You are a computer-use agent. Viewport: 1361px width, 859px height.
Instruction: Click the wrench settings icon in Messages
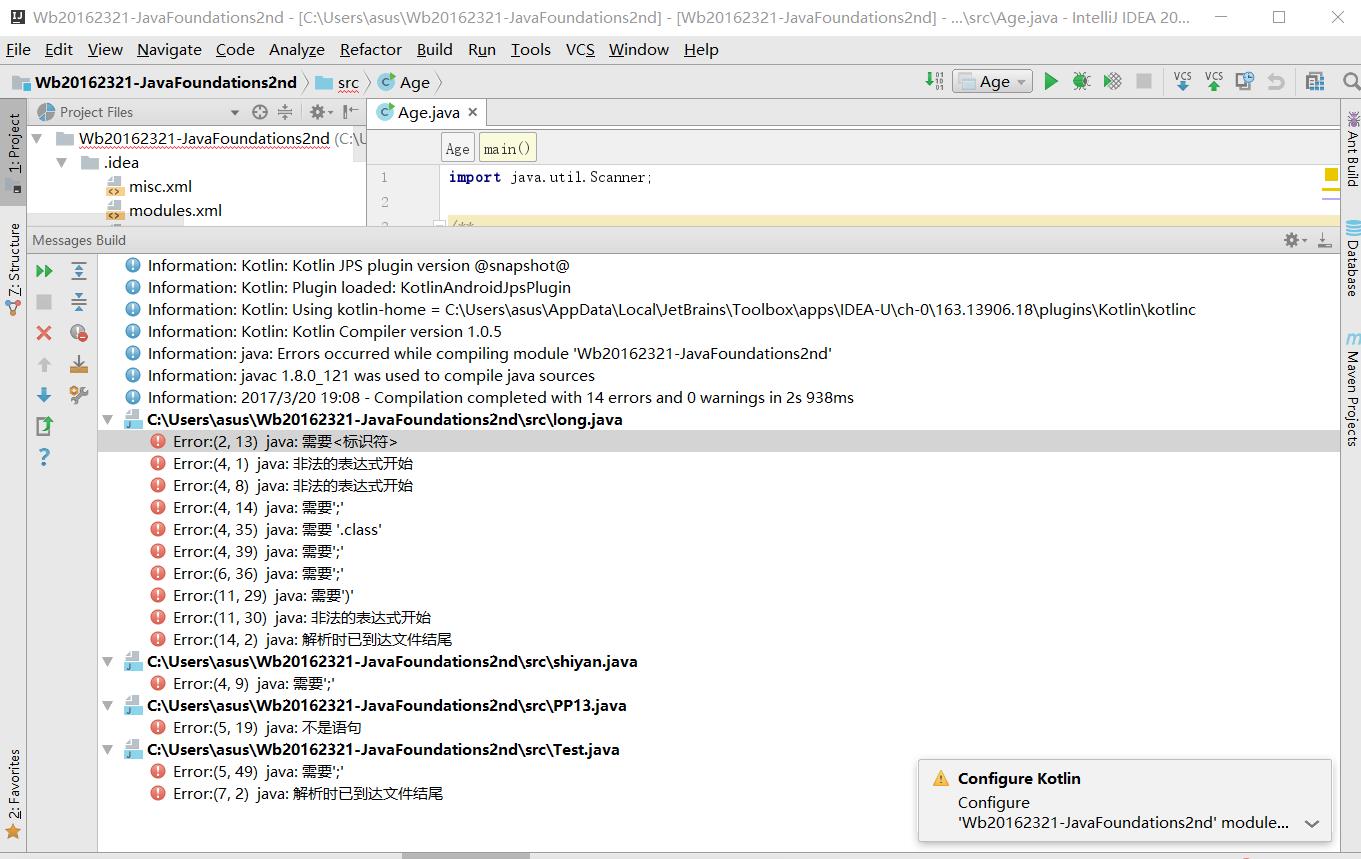pyautogui.click(x=79, y=395)
